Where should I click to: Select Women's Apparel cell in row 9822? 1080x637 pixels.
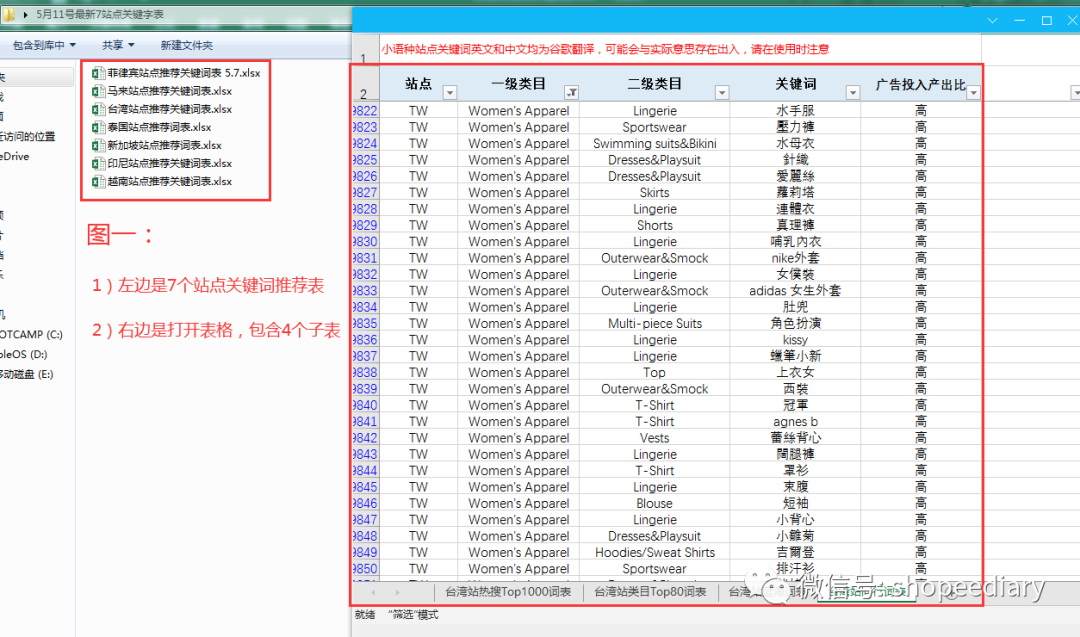519,111
